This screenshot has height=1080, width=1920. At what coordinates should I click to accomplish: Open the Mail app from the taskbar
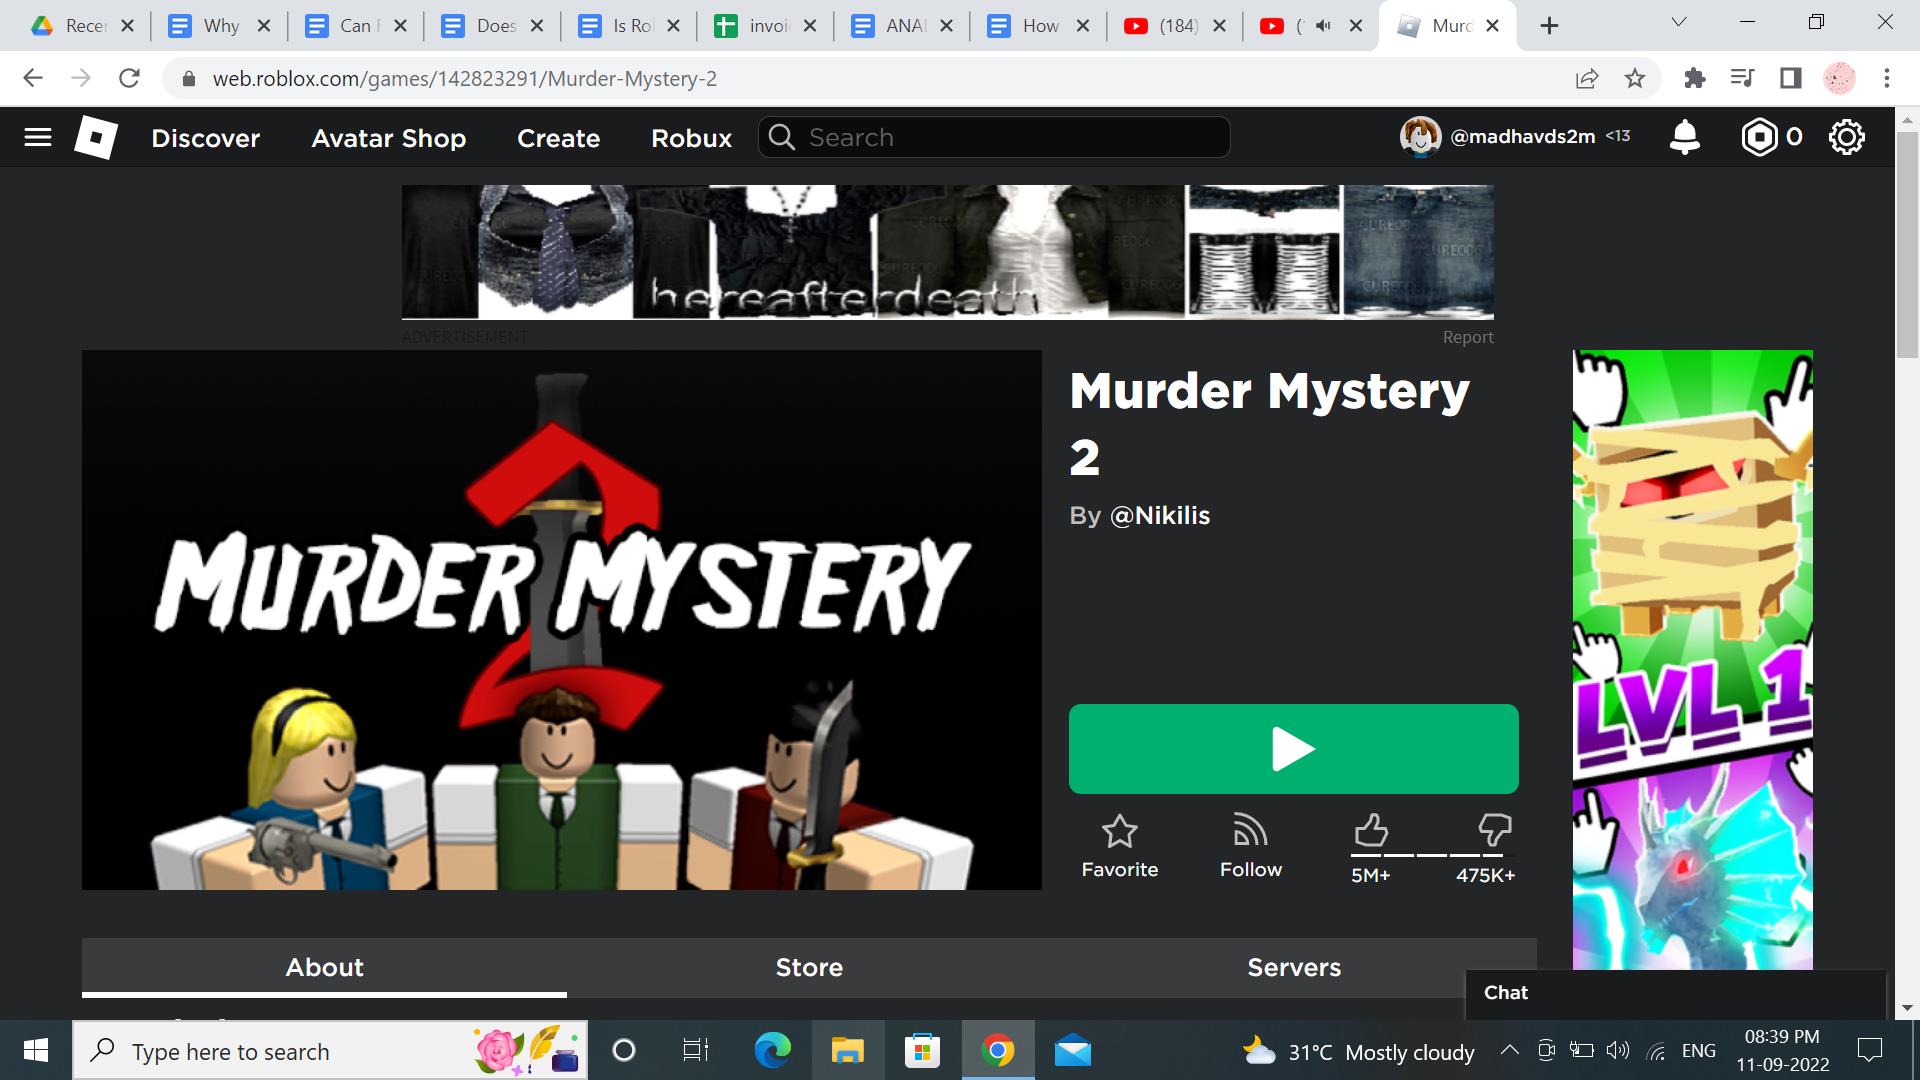coord(1073,1050)
